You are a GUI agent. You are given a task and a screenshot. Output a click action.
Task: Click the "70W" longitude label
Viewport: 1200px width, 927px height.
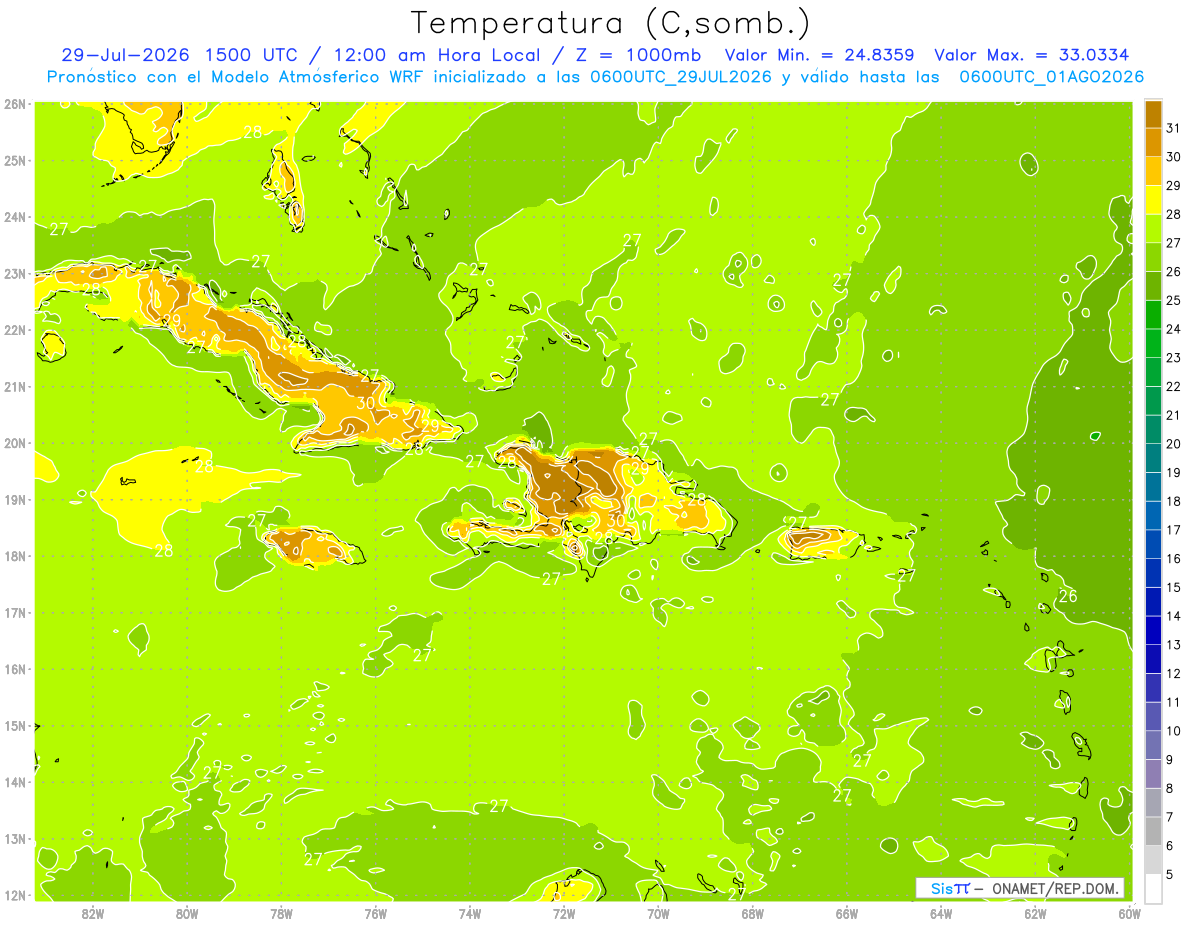pos(658,913)
